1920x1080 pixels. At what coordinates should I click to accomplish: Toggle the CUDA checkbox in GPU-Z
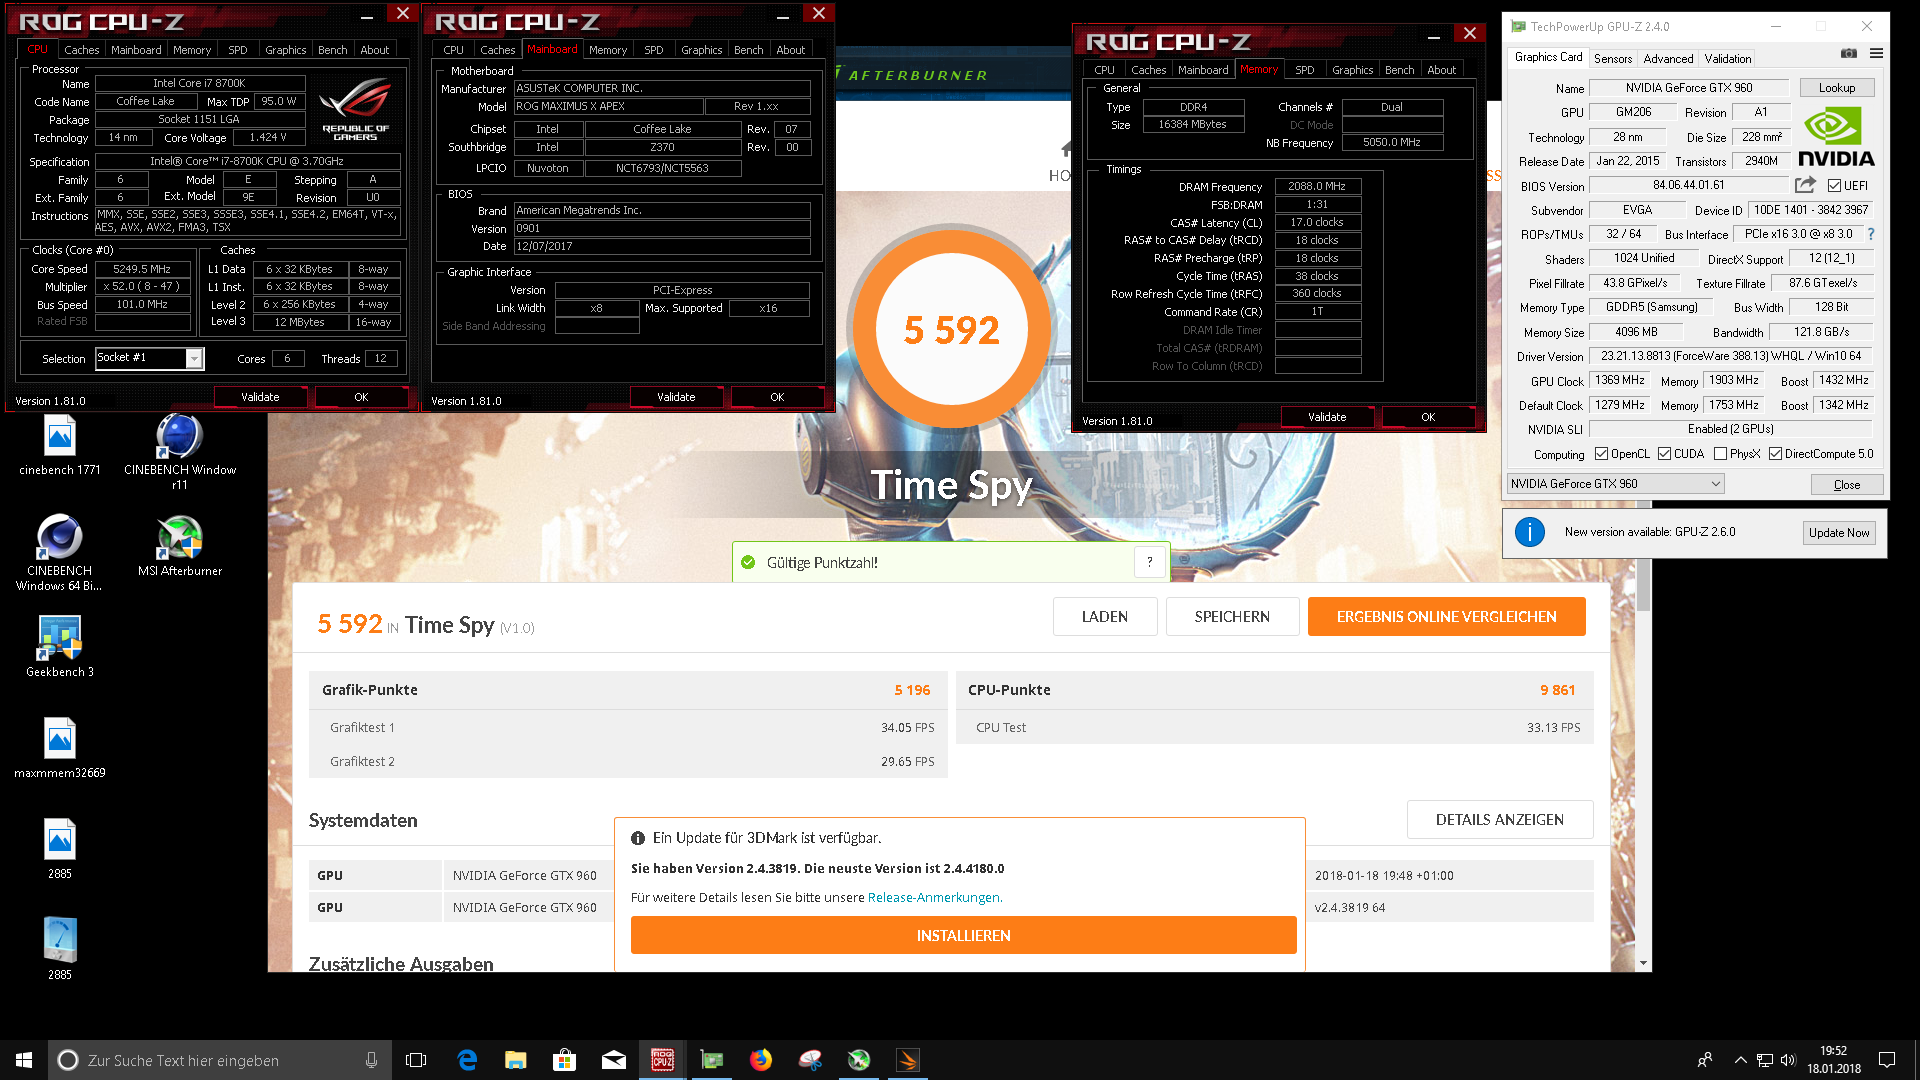(x=1664, y=454)
